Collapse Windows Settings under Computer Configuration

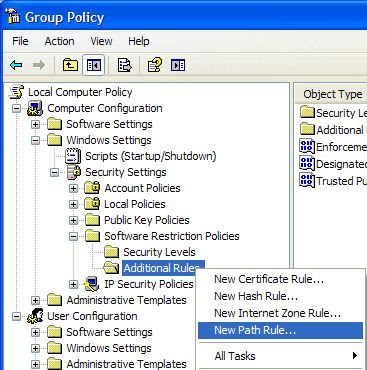point(35,140)
